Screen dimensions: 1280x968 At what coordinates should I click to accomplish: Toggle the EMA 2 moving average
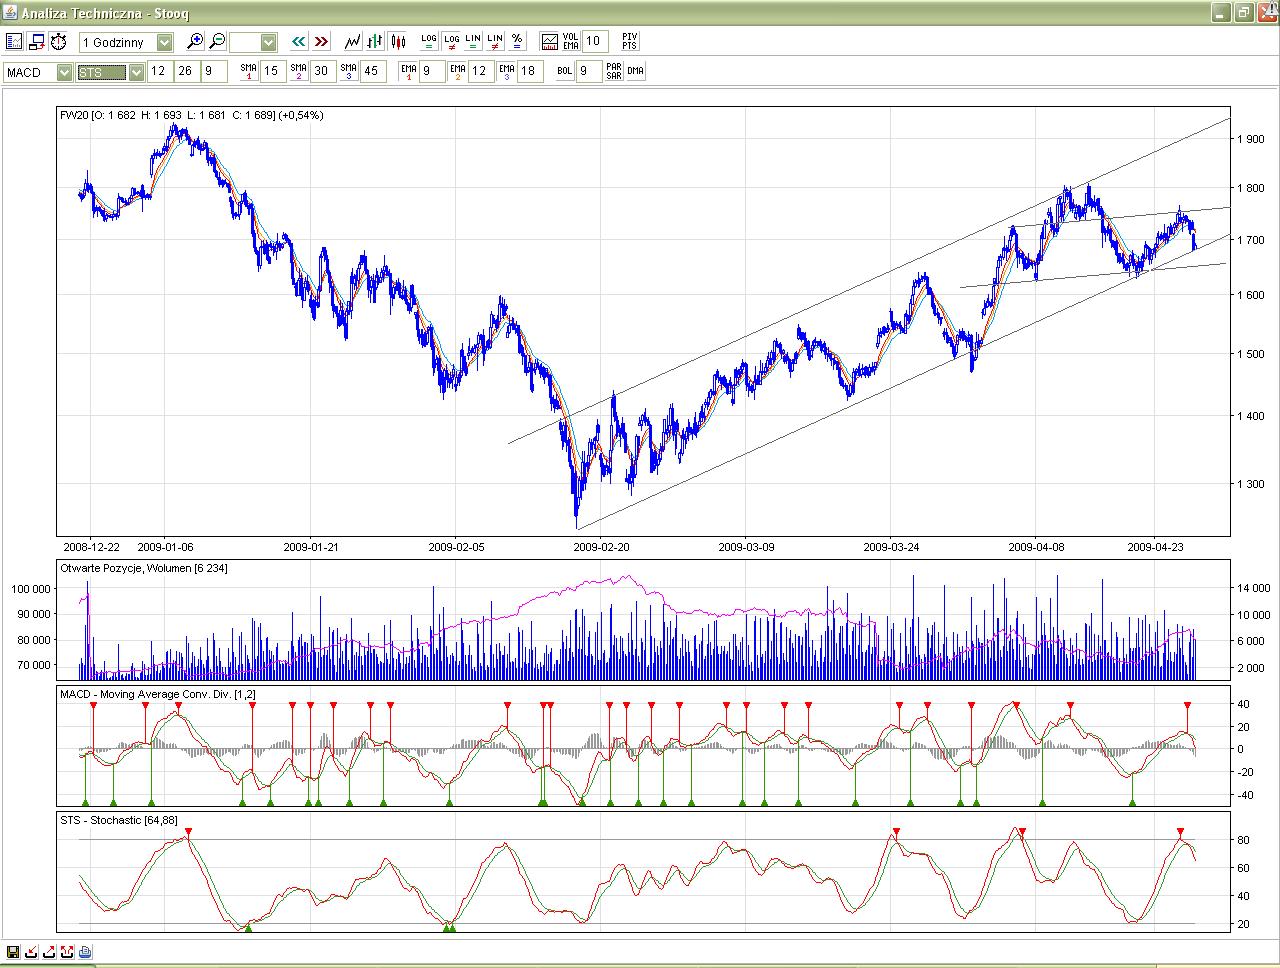point(457,71)
